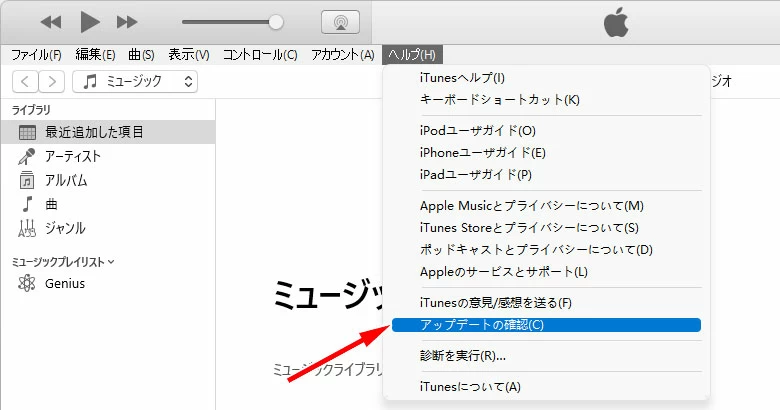Screen dimensions: 780x410
Task: Open the アカウント(A) menu
Action: (x=342, y=54)
